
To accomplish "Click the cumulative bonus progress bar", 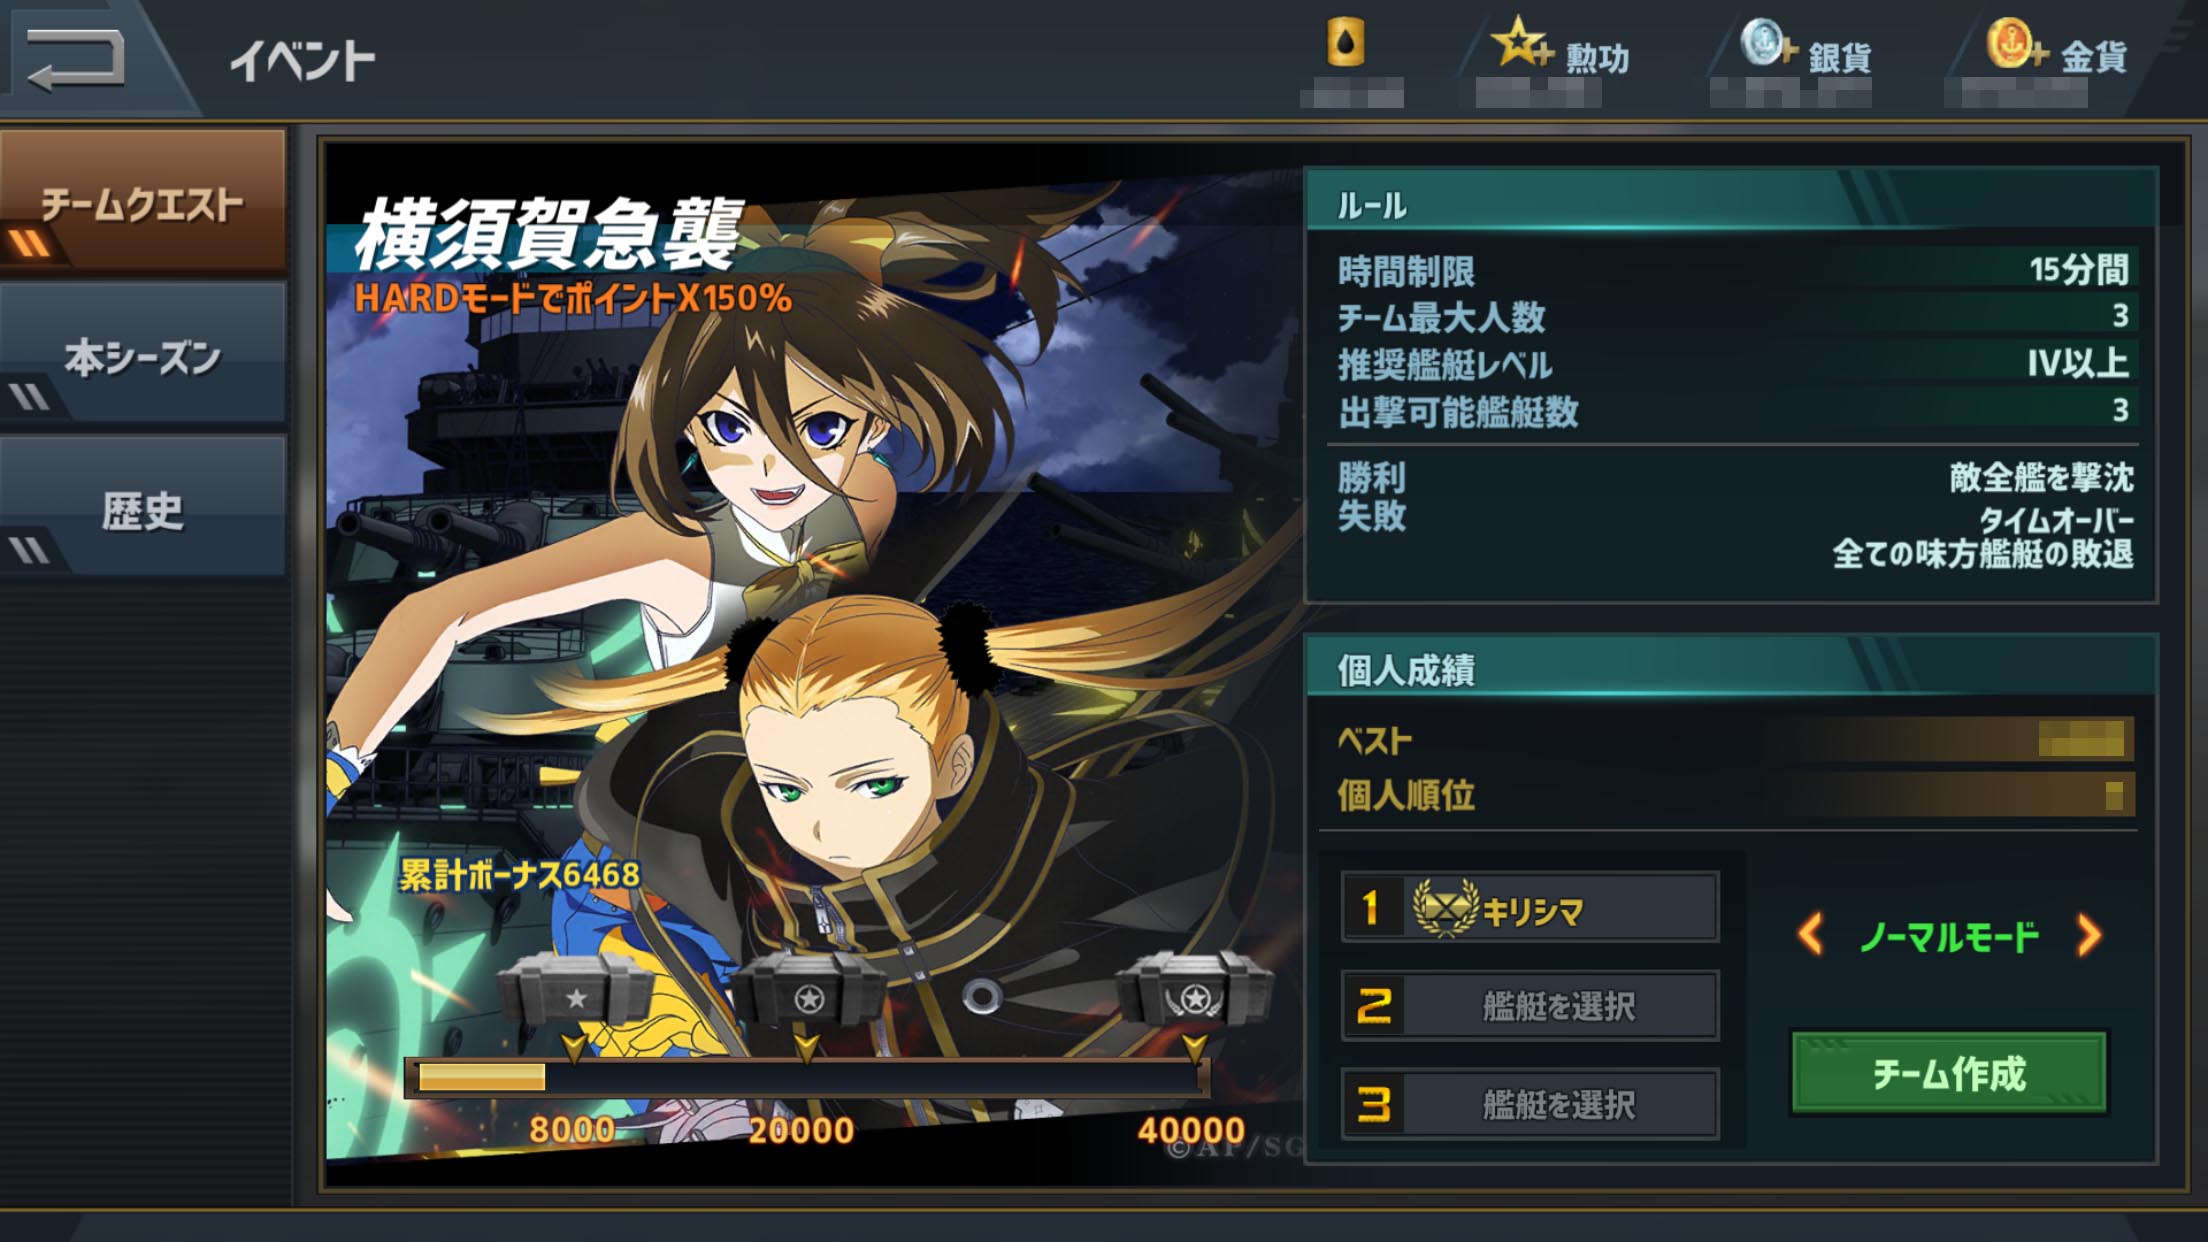I will [x=807, y=1077].
